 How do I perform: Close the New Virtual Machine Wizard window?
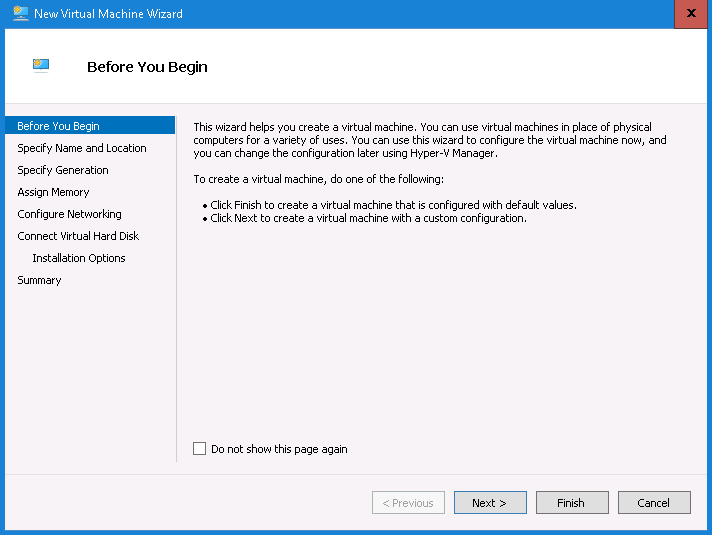(690, 14)
